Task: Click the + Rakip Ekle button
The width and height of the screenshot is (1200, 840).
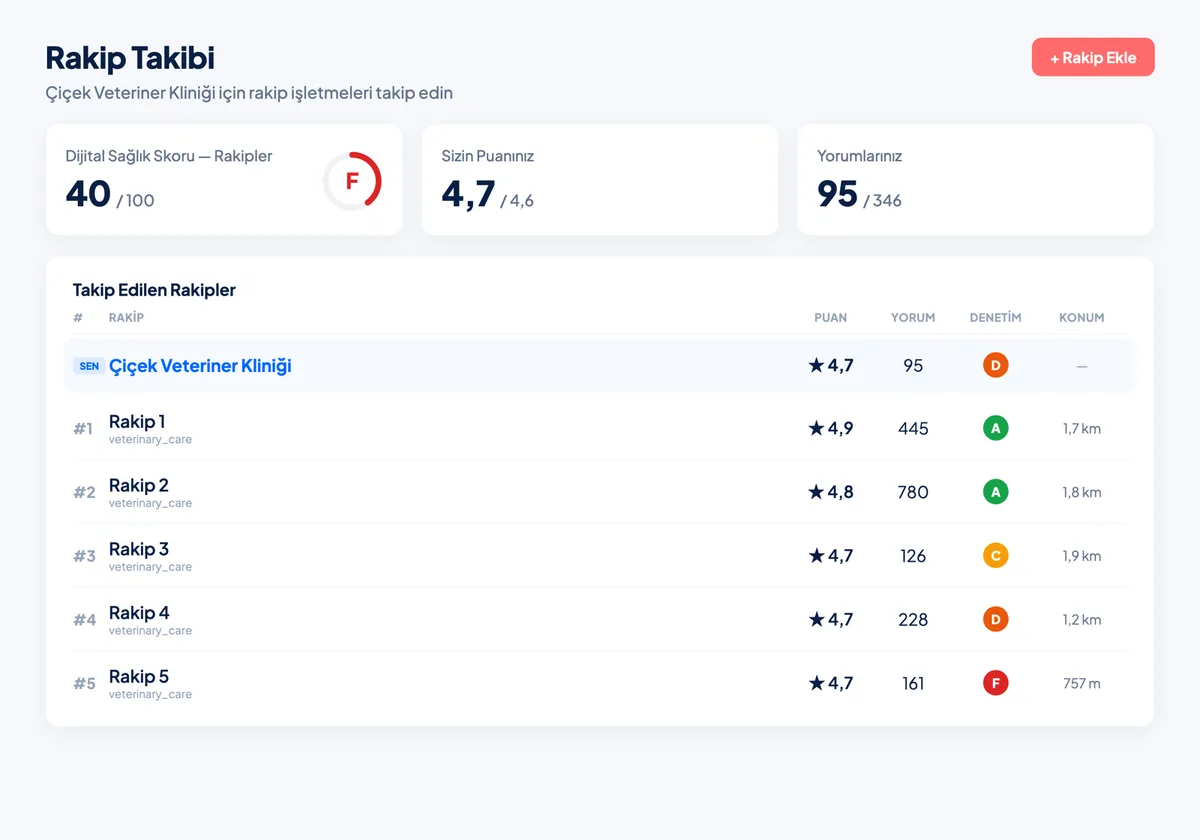Action: point(1093,57)
